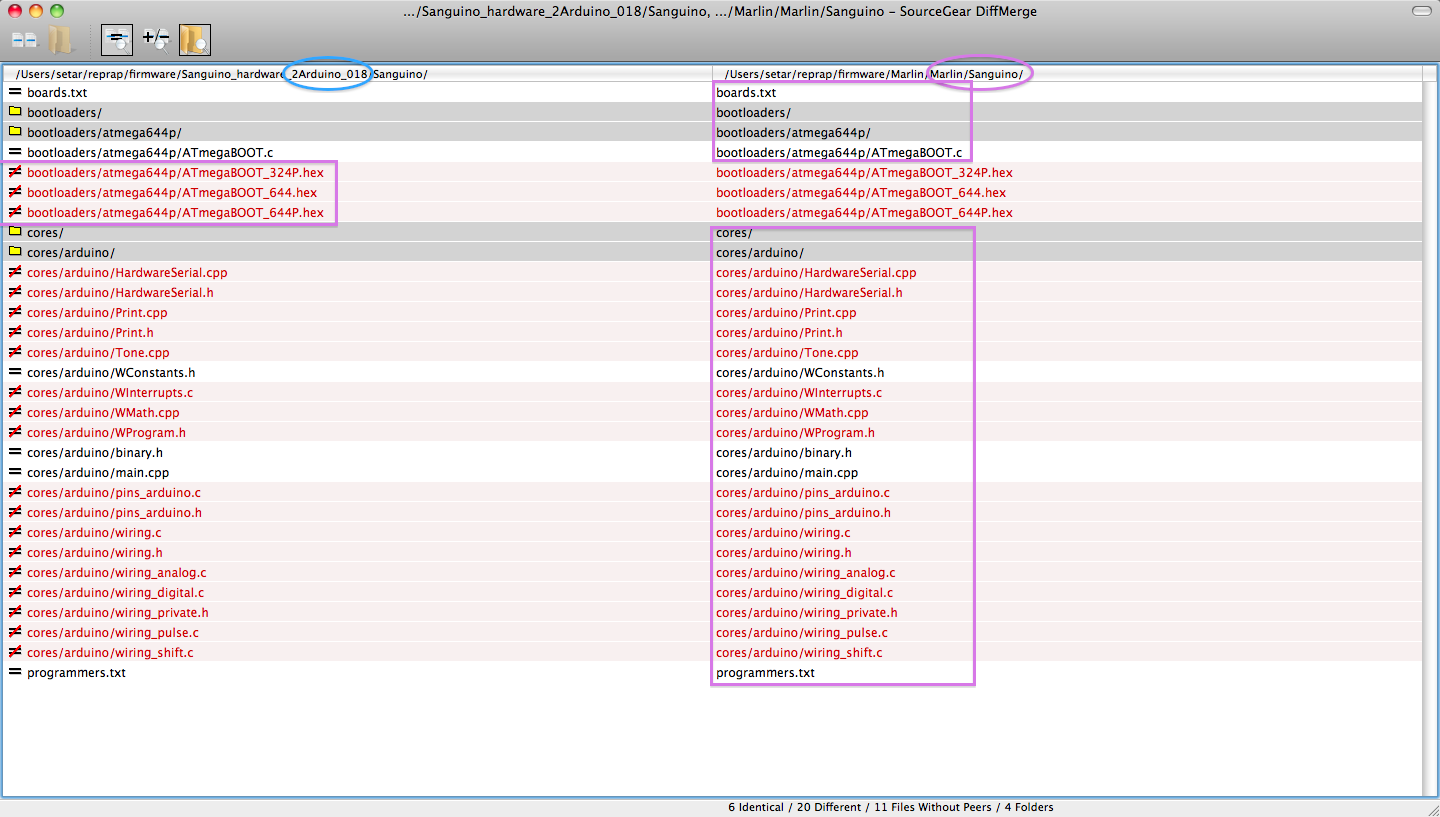1440x817 pixels.
Task: Click the yellow folder icon beside cores/
Action: (x=15, y=232)
